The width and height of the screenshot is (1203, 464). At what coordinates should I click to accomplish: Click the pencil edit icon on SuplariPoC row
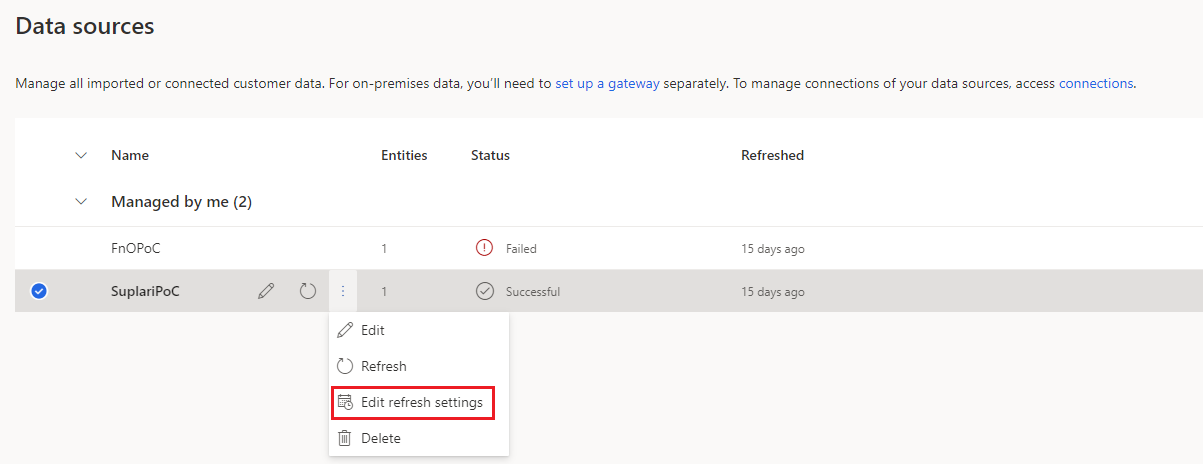[266, 291]
